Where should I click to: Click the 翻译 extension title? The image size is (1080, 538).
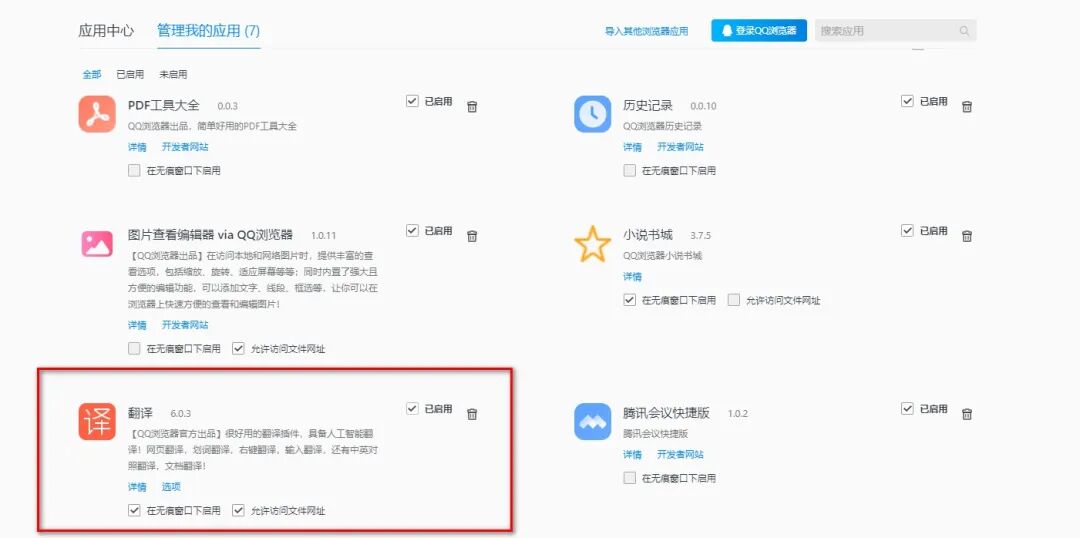tap(141, 413)
